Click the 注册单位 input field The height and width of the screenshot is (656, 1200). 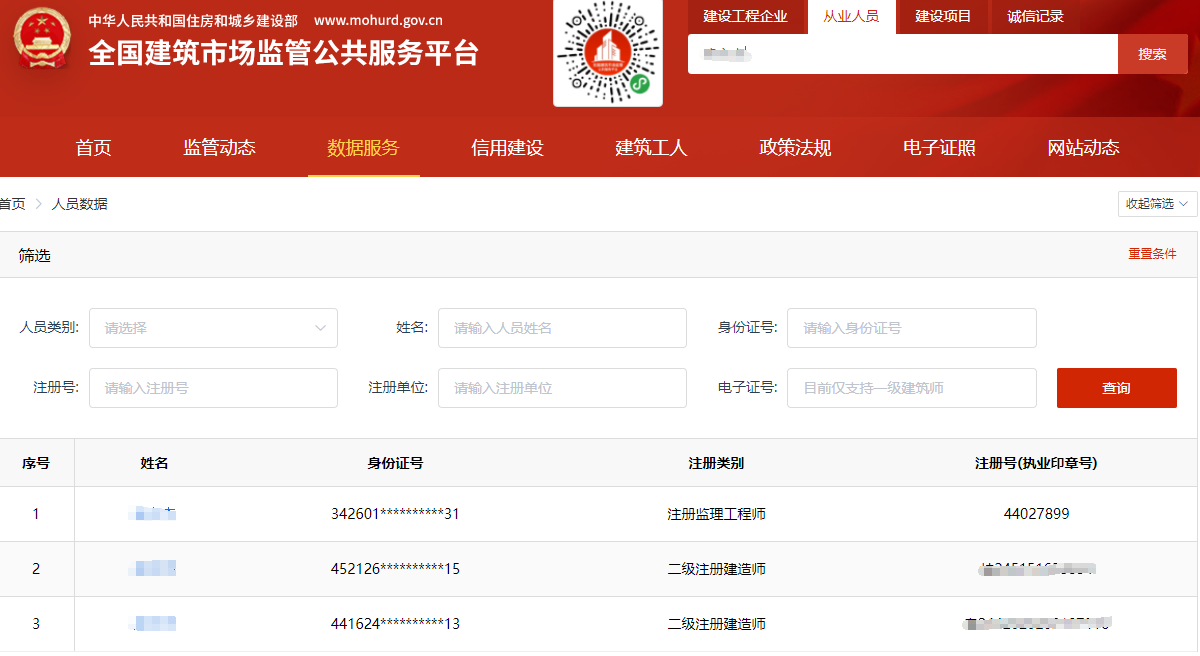click(x=562, y=388)
